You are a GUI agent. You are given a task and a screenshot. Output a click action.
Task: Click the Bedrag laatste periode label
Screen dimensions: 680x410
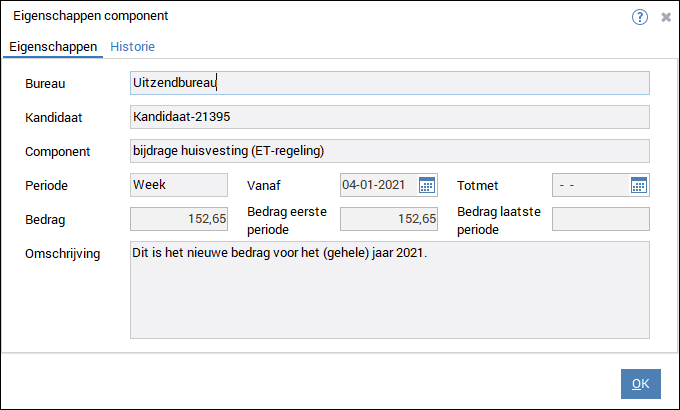497,220
